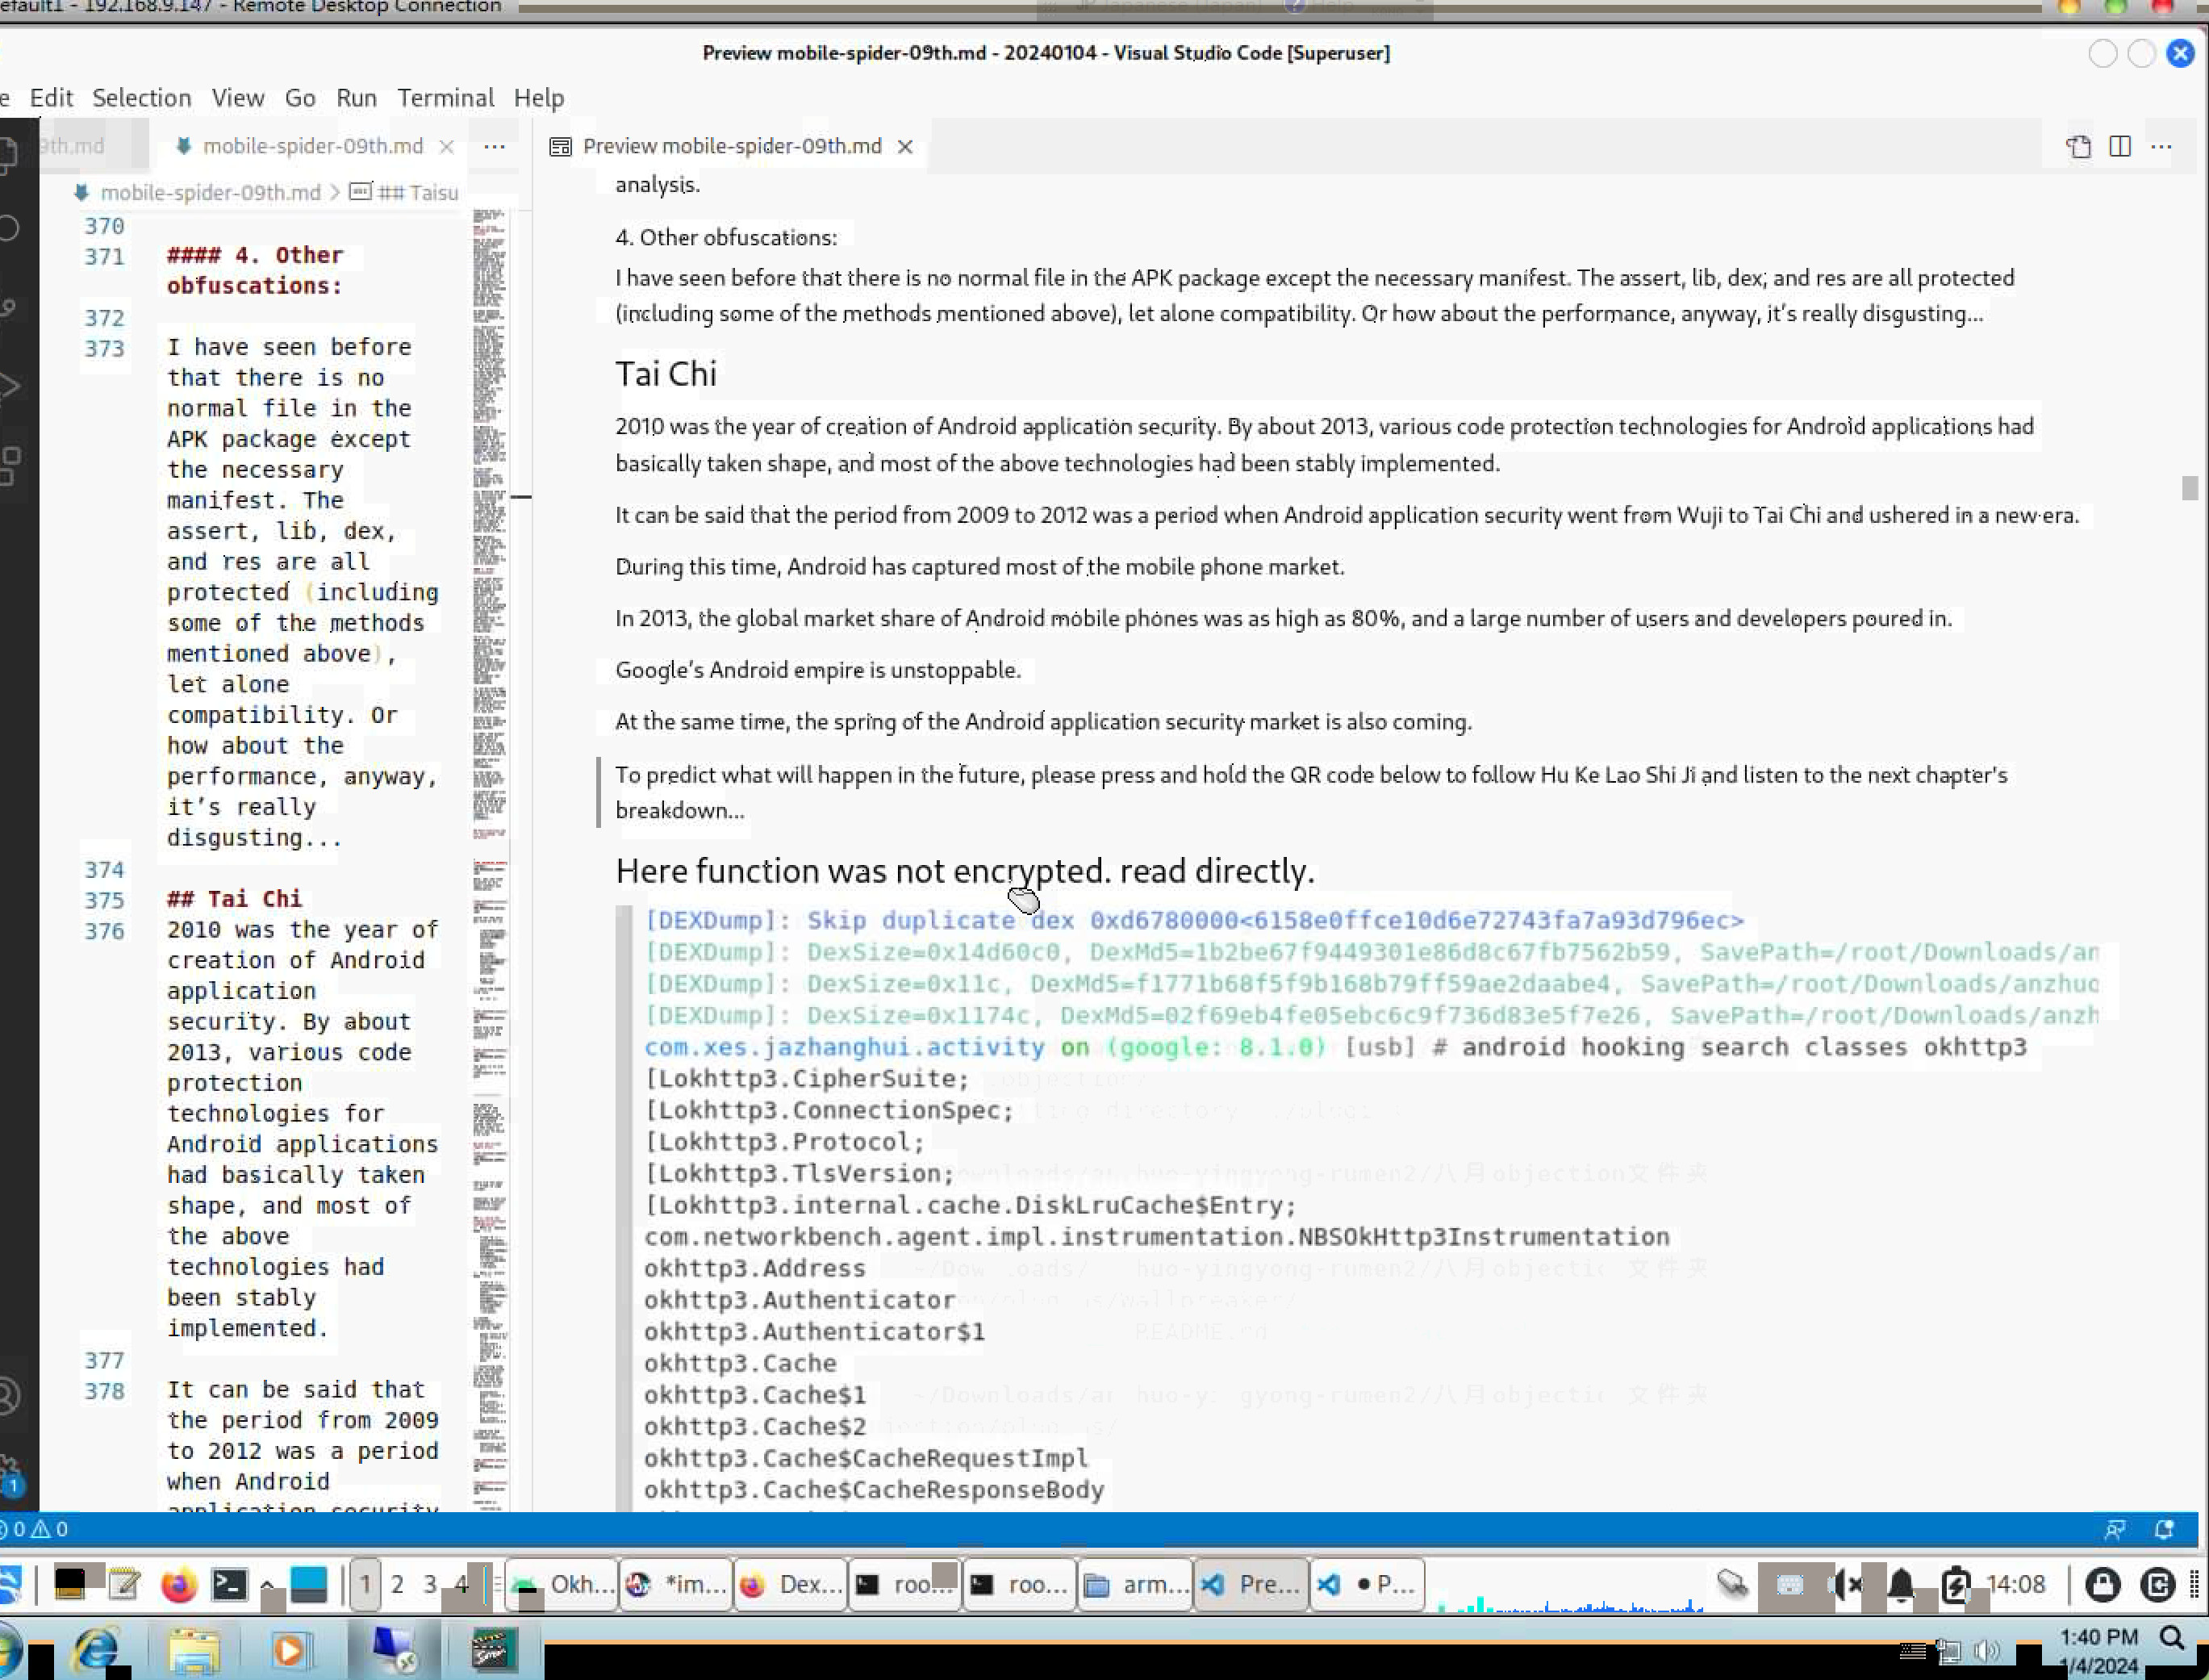Toggle muted volume icon in Linux panel
The image size is (2209, 1680).
coord(1845,1585)
